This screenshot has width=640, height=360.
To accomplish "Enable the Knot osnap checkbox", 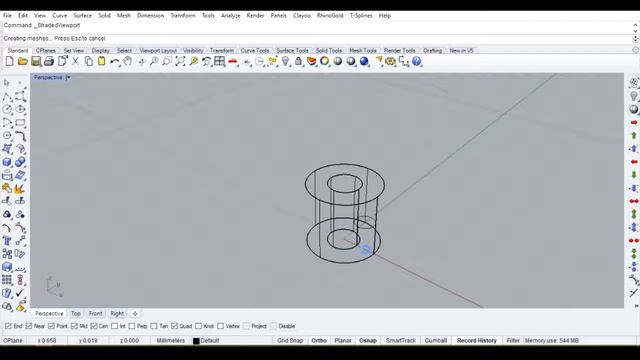I will point(198,326).
